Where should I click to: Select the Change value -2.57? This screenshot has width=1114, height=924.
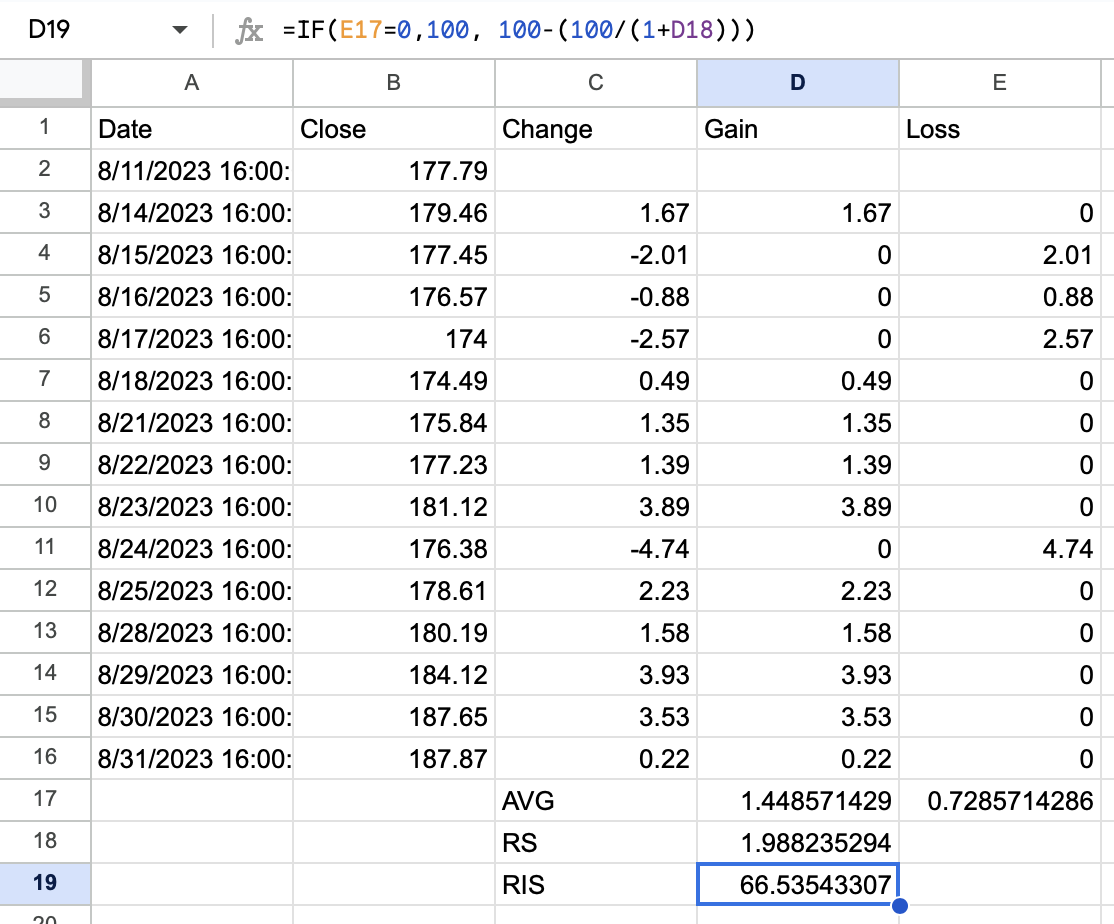tap(595, 338)
